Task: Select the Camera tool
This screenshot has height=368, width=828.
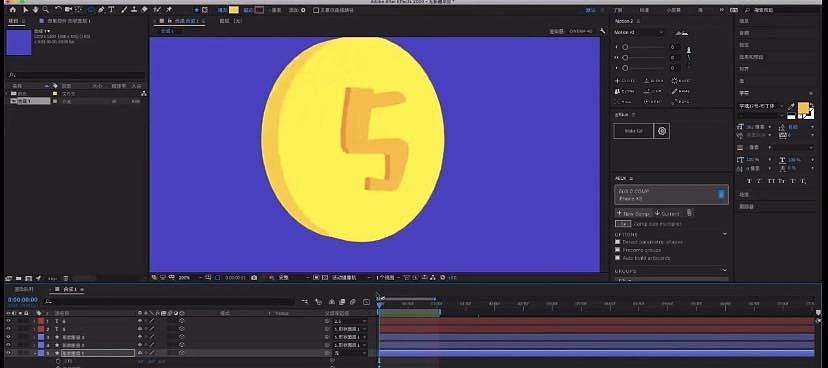Action: 68,10
